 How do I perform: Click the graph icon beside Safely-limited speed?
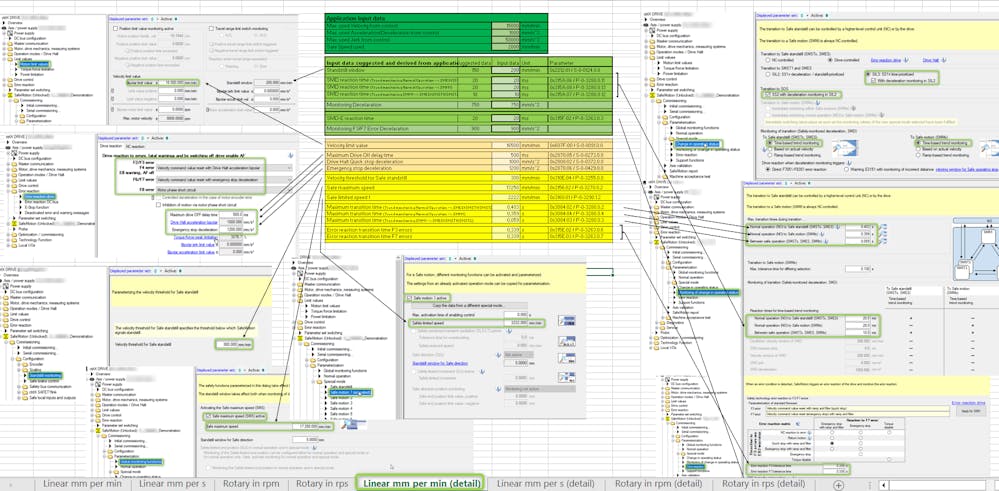coord(566,320)
